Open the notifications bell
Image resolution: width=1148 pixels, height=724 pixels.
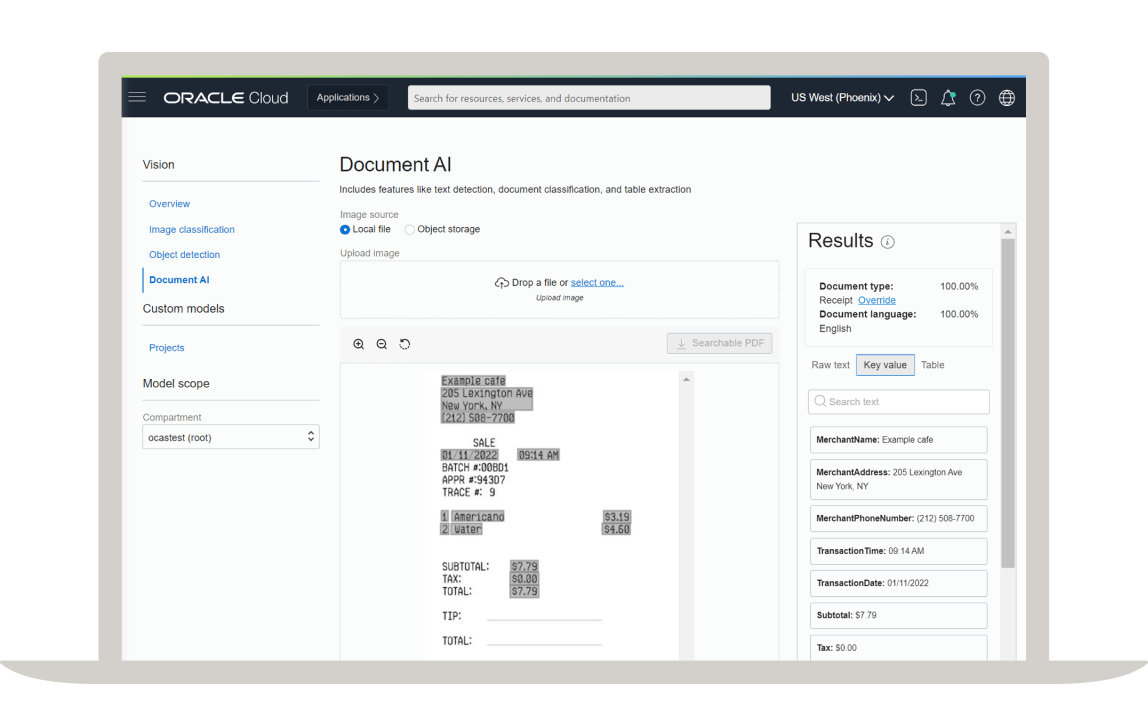[x=948, y=97]
